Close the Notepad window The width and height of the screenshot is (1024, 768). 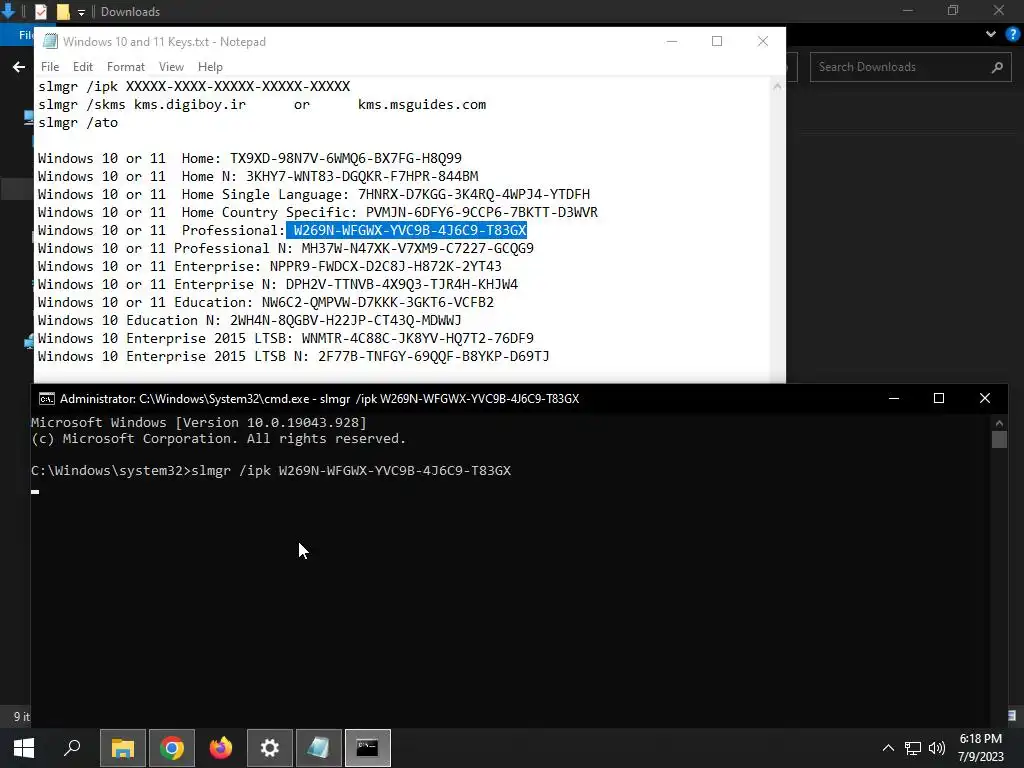tap(763, 41)
